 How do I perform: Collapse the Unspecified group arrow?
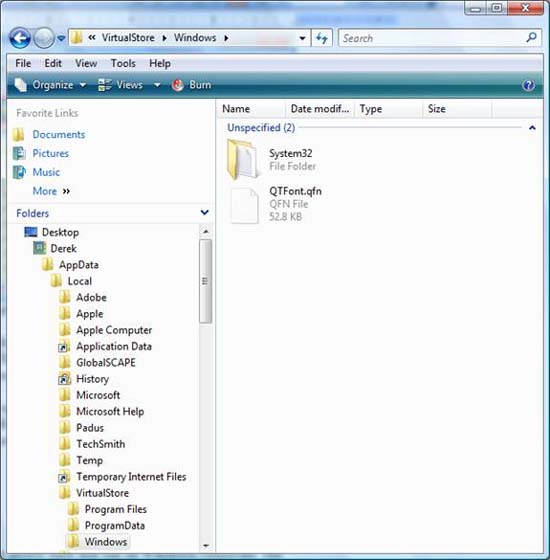click(532, 128)
